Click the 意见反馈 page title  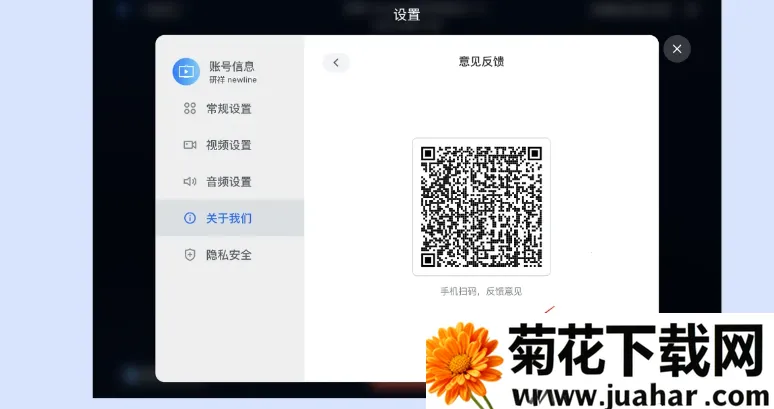[481, 62]
